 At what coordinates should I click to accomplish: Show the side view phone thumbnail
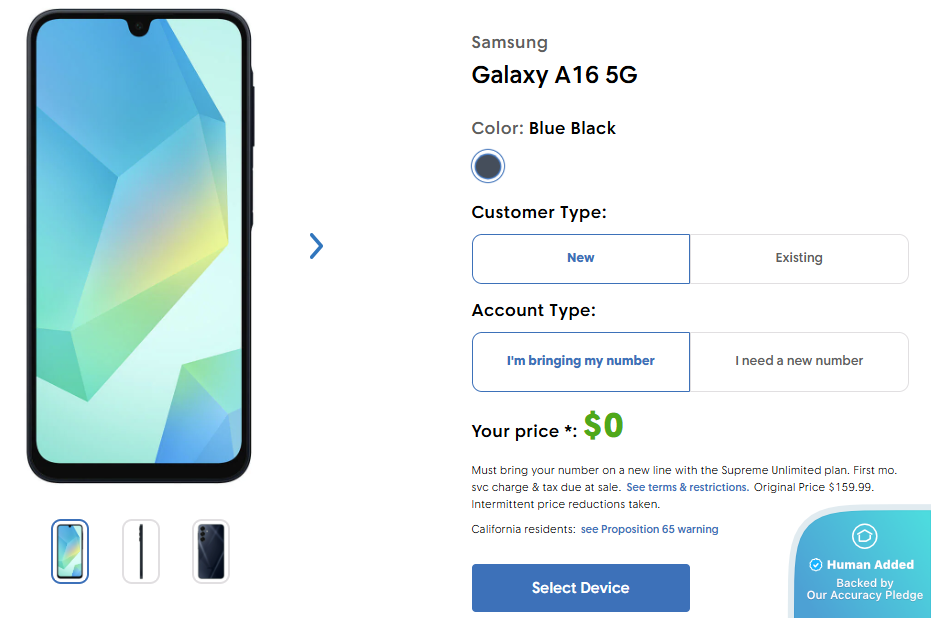click(x=141, y=552)
